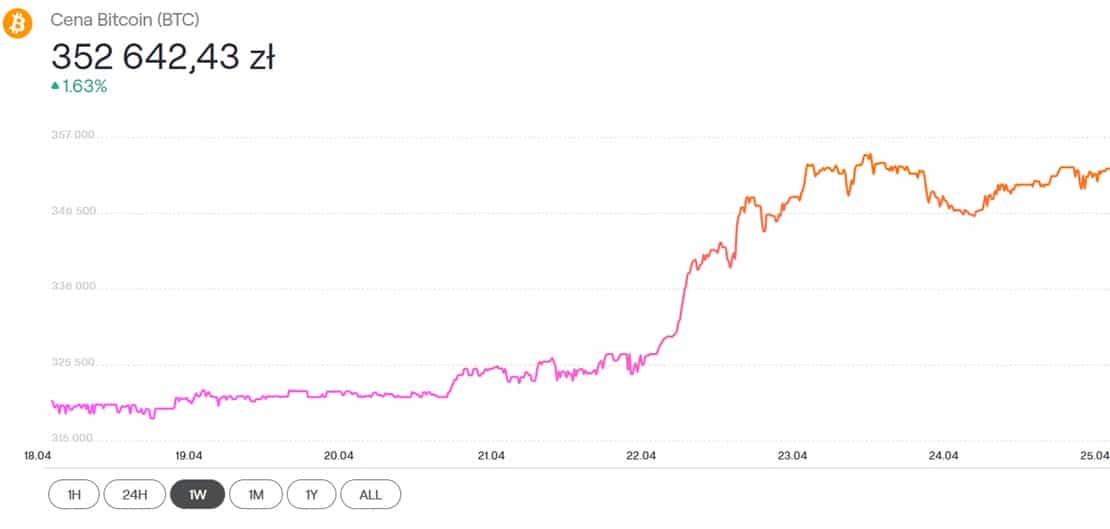
Task: Click the 22.04 date axis label
Action: pyautogui.click(x=642, y=455)
